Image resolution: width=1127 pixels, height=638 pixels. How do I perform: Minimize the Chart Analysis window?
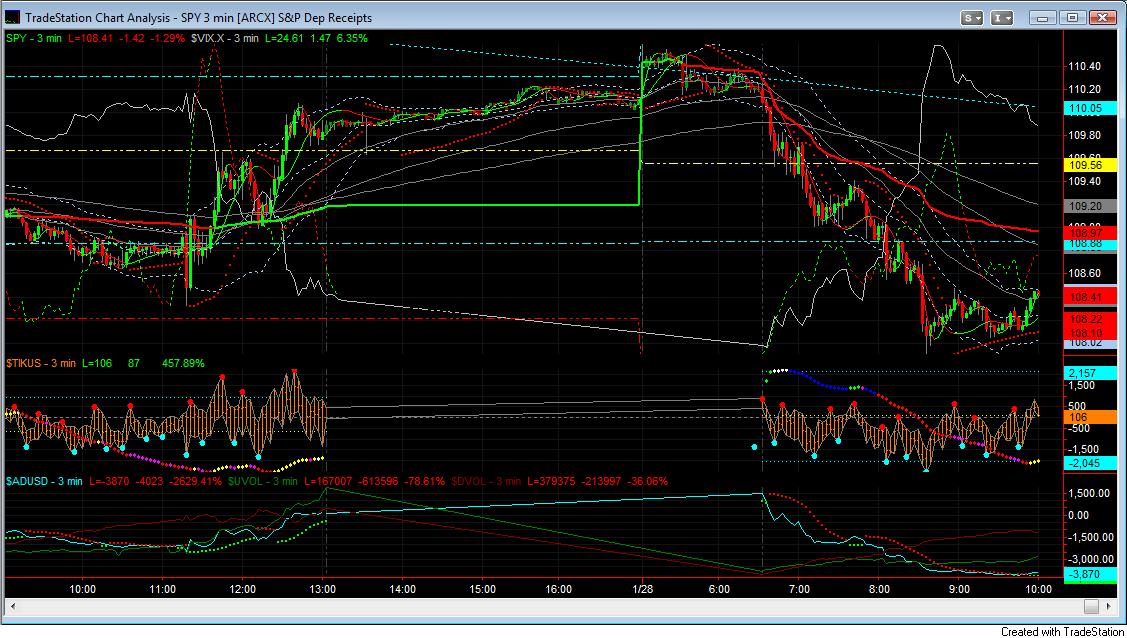pos(1044,17)
